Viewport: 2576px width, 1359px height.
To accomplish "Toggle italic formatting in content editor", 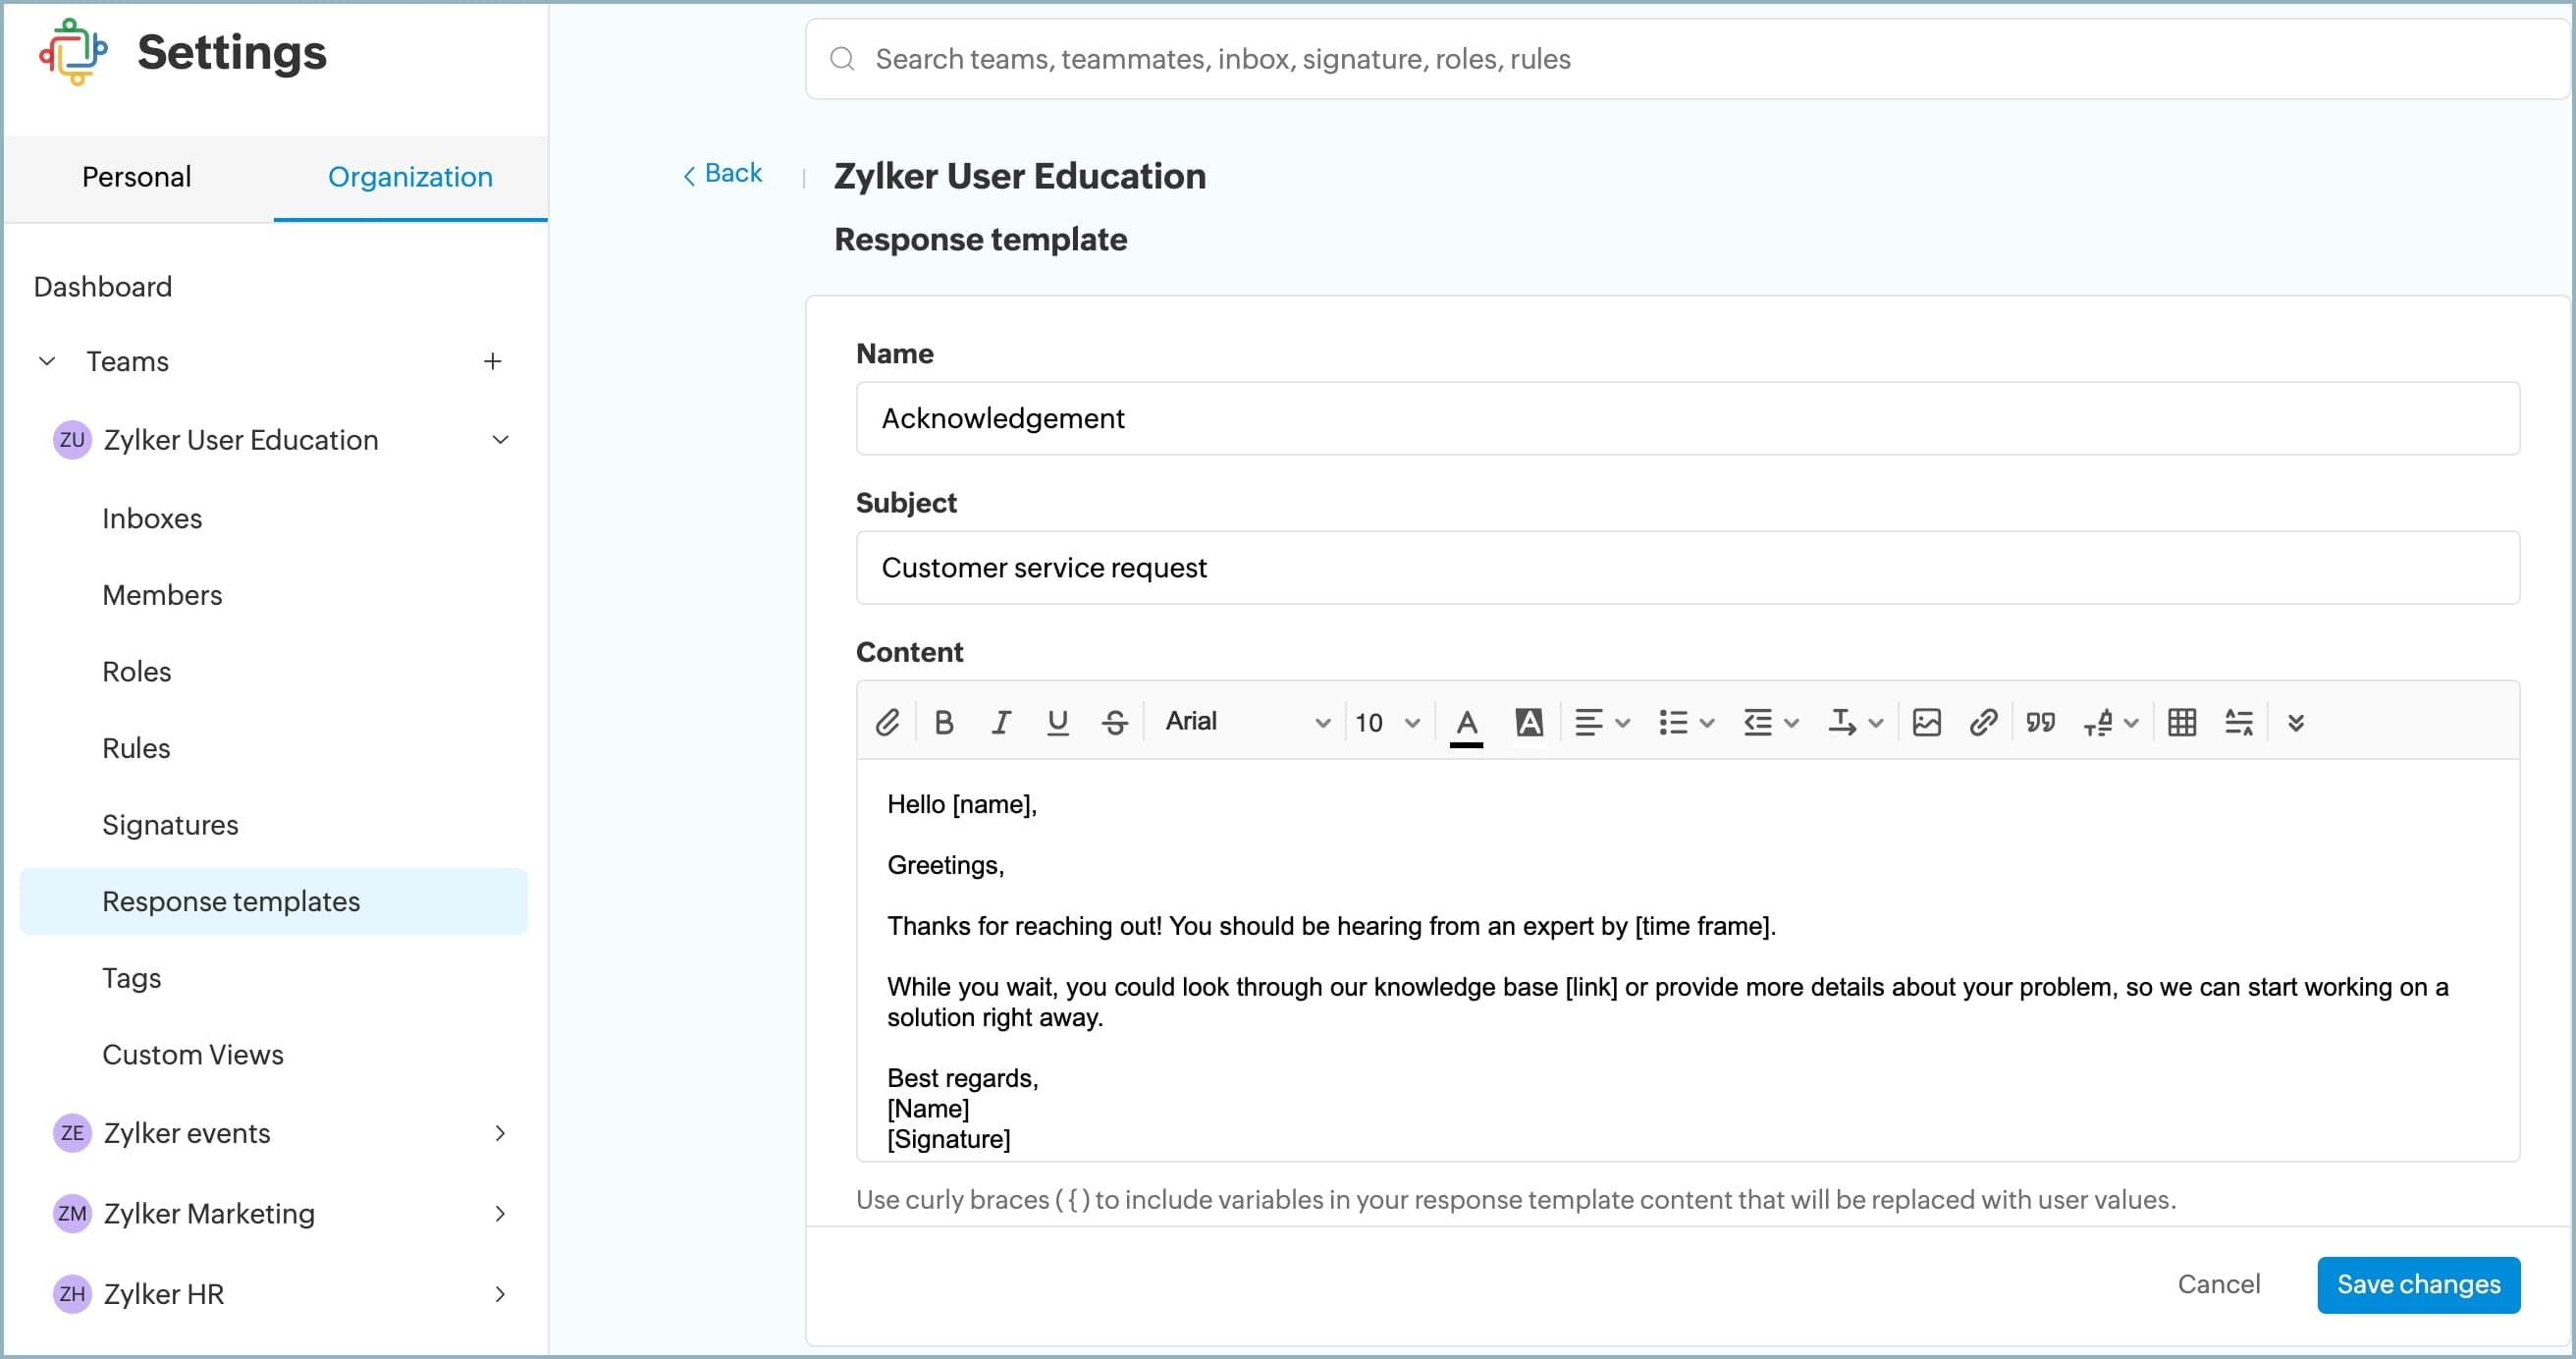I will pyautogui.click(x=1000, y=722).
